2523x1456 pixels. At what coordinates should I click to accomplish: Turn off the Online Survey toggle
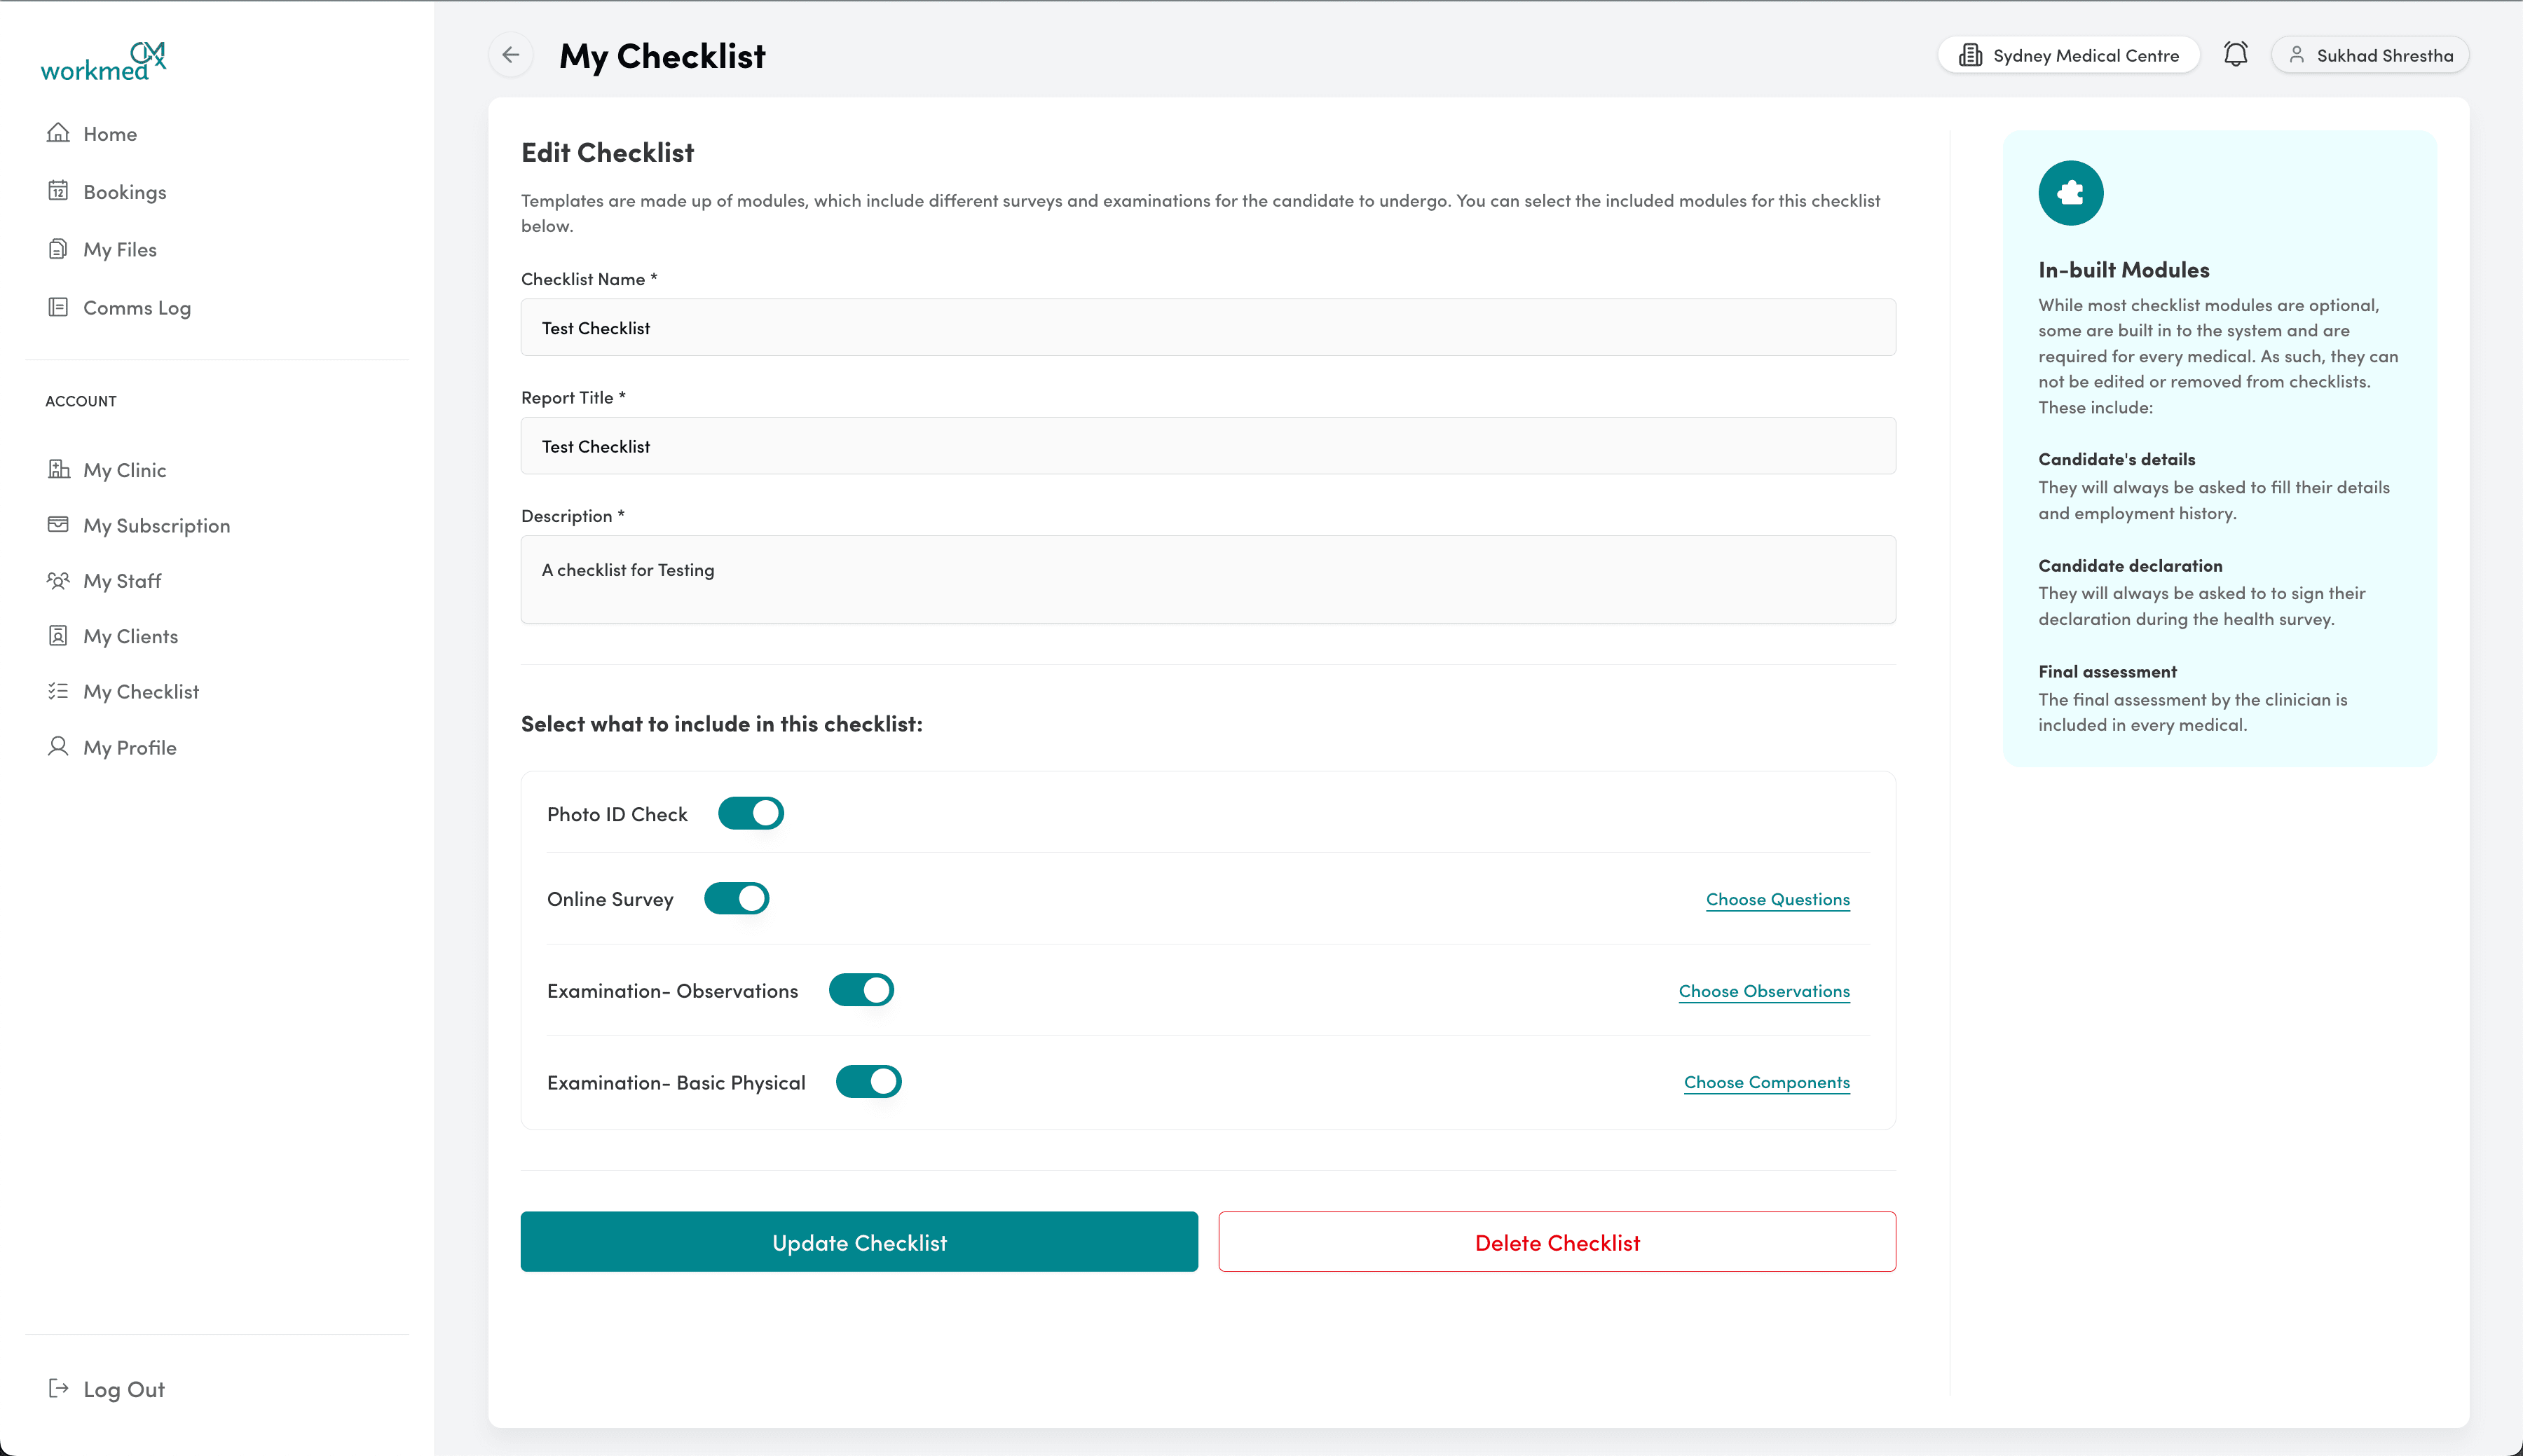(x=737, y=898)
